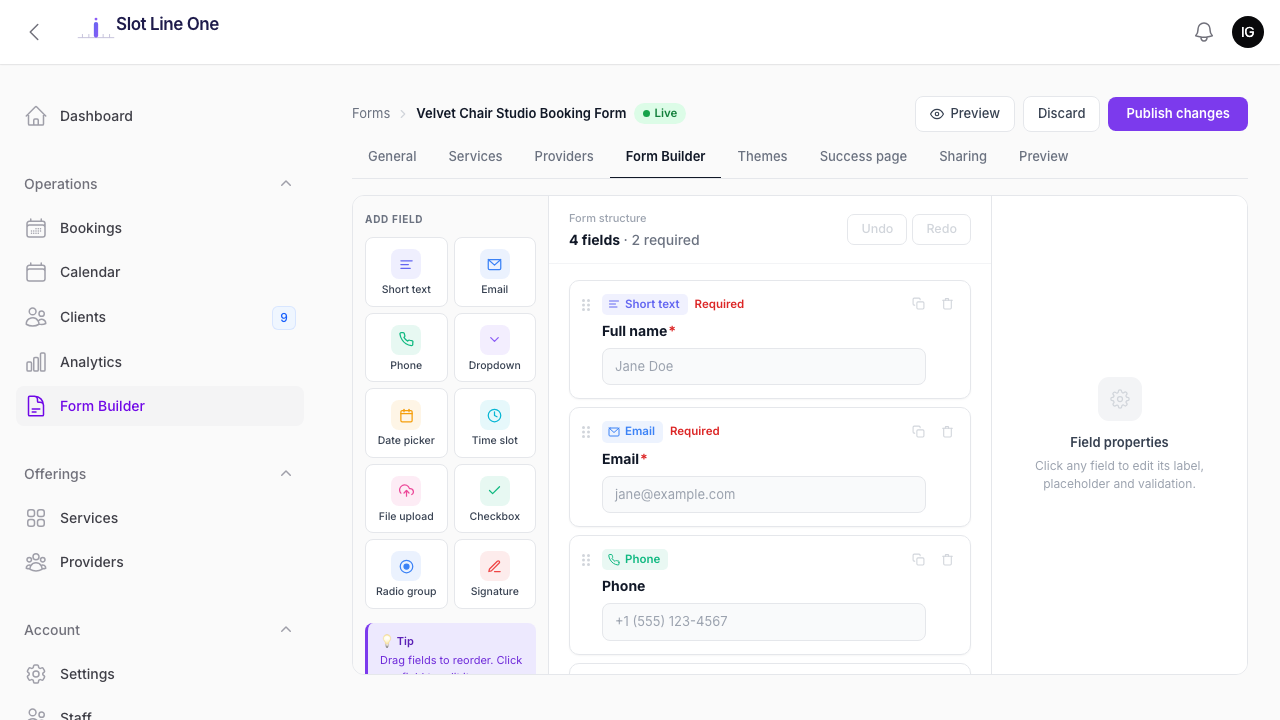This screenshot has width=1280, height=720.
Task: Collapse the Account section
Action: click(x=286, y=630)
